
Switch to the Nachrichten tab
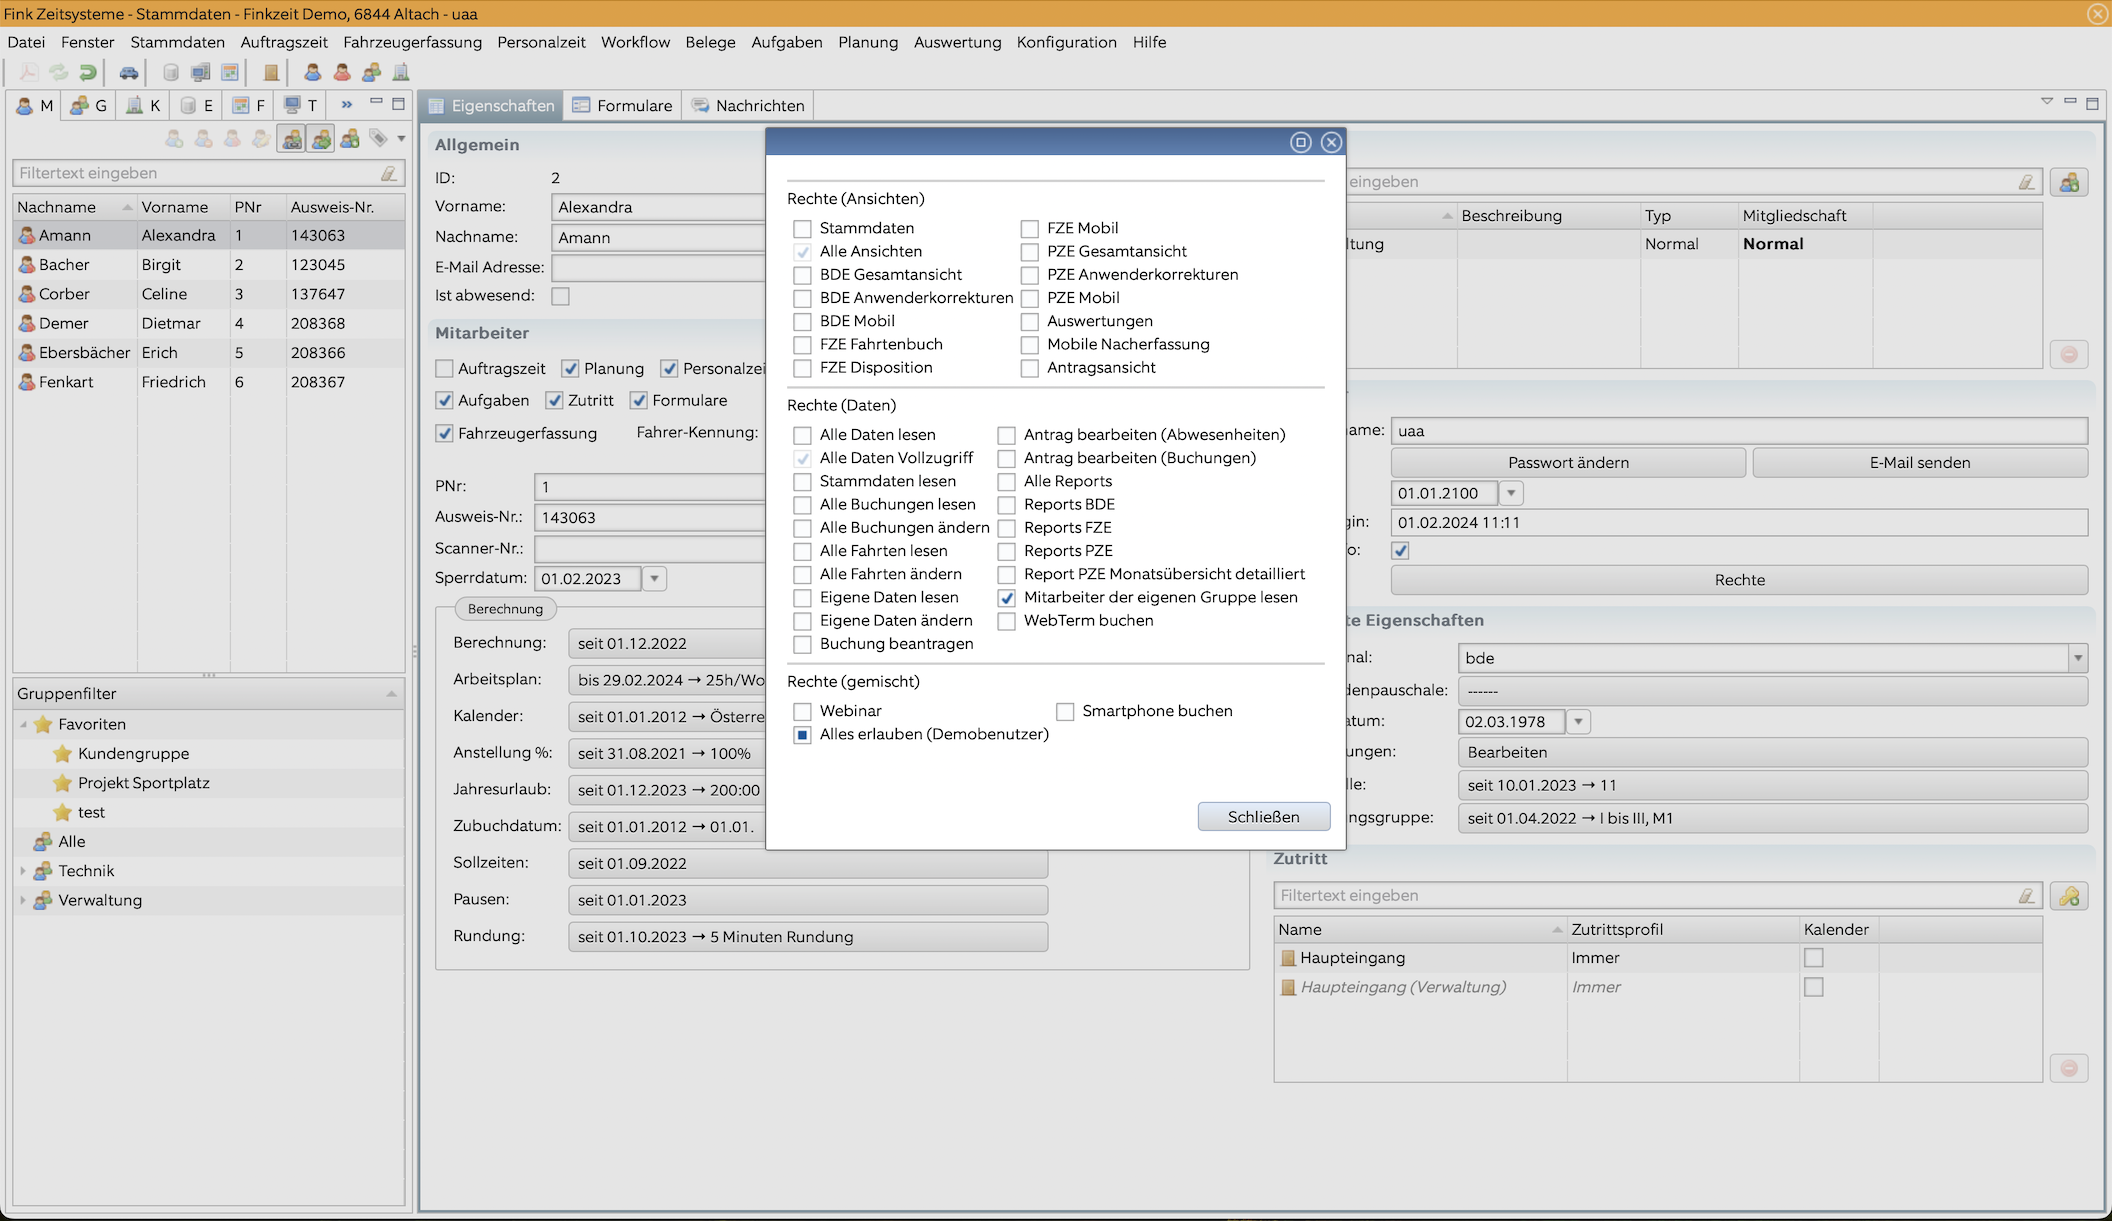click(x=747, y=105)
